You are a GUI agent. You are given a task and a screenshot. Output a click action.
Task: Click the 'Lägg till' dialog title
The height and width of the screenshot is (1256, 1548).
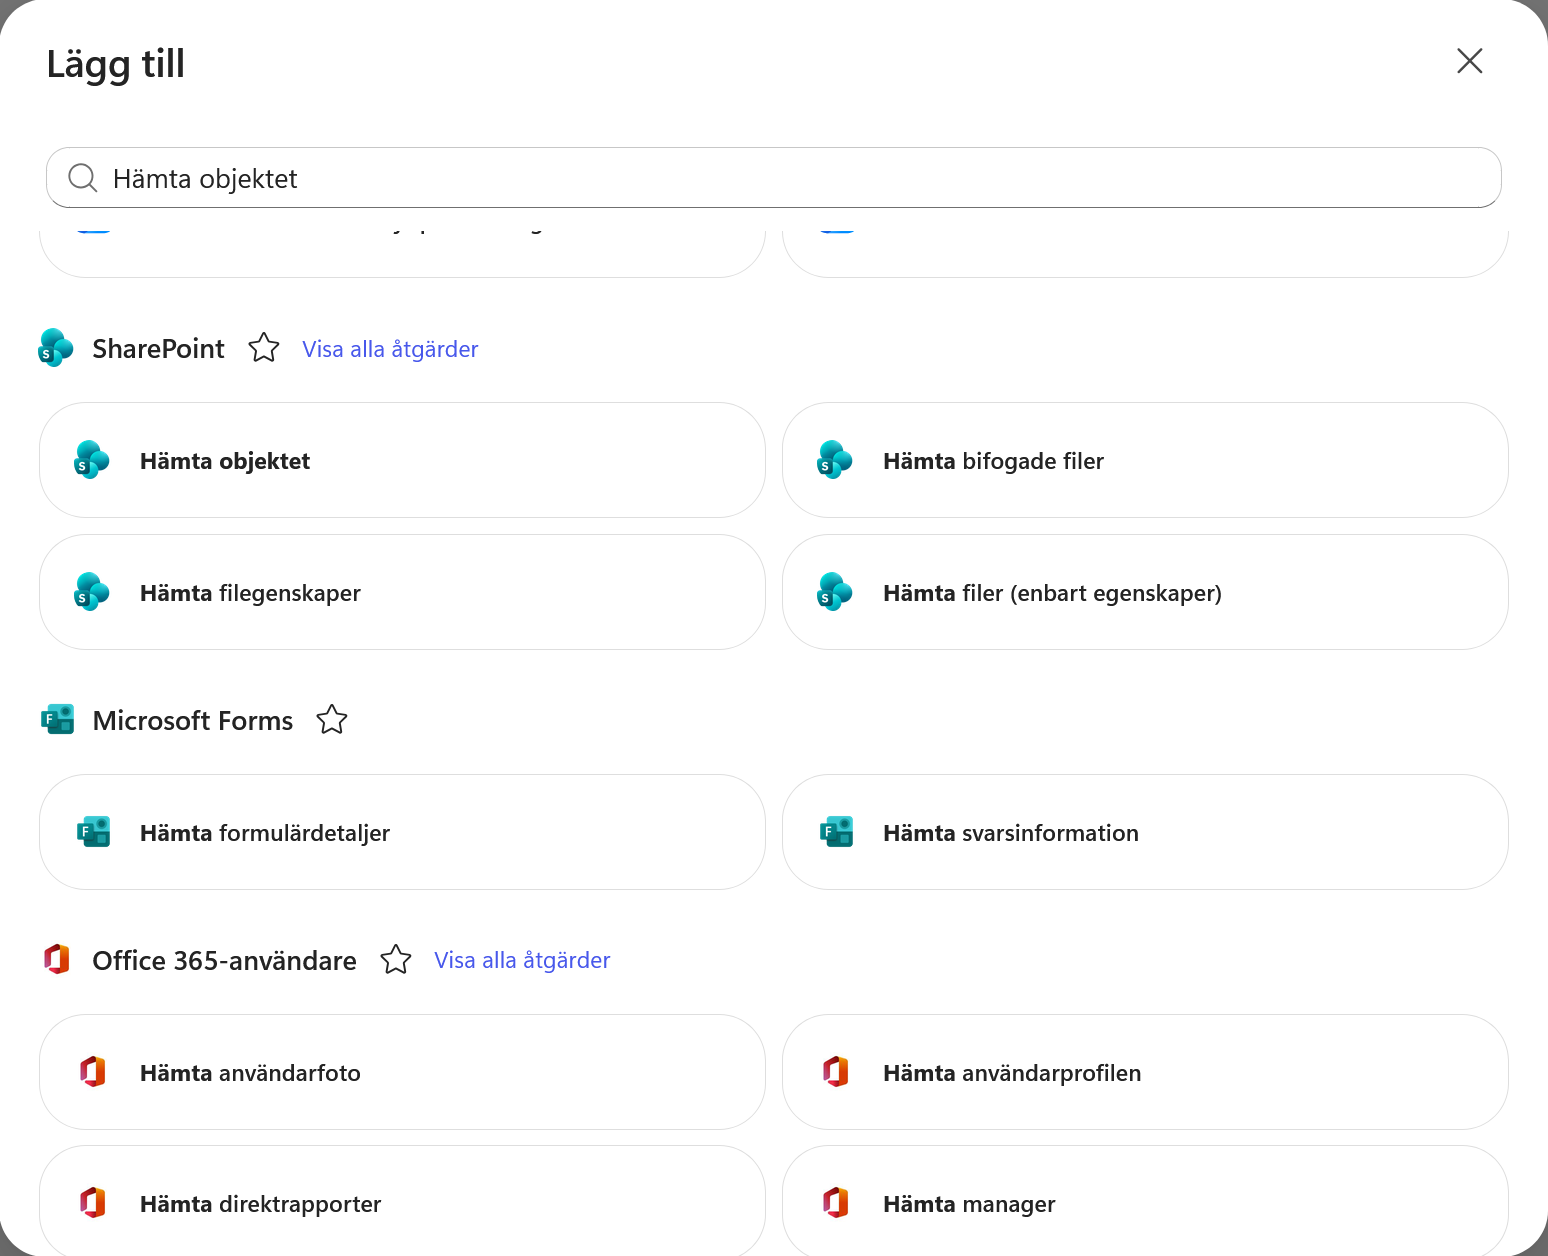click(116, 65)
